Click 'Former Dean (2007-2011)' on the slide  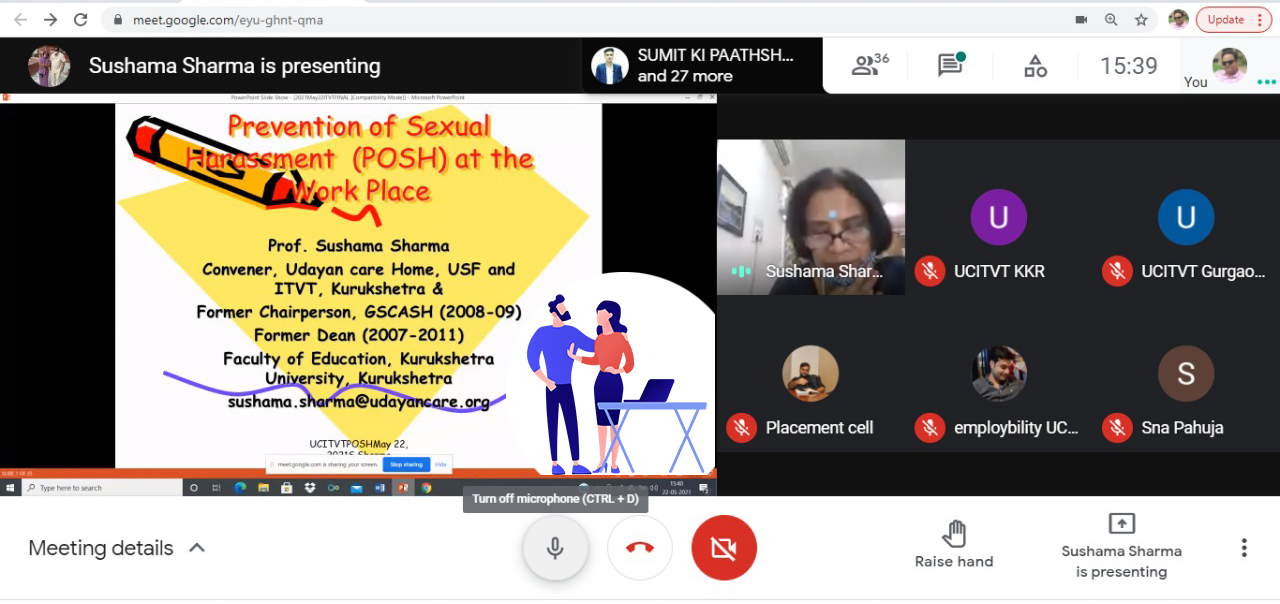coord(359,335)
